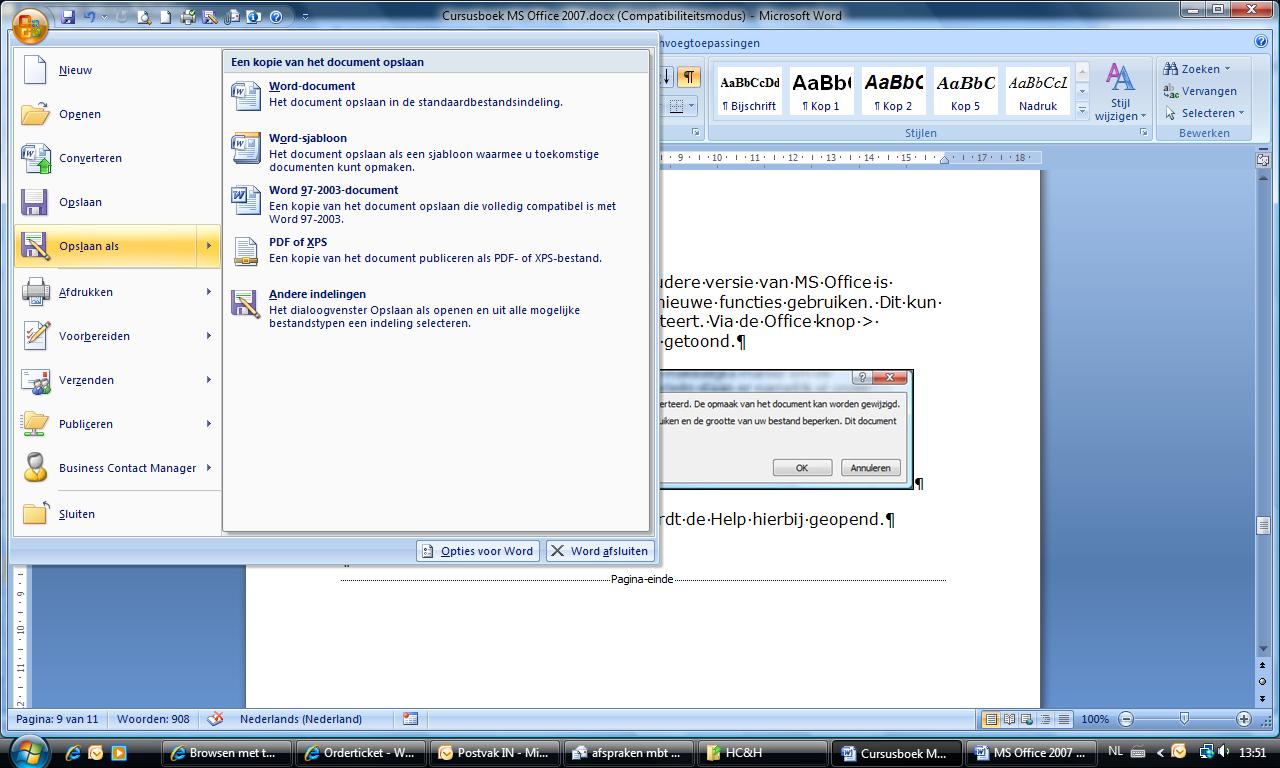Apply the Nadruk style
Screen dimensions: 1280x768
(1038, 91)
